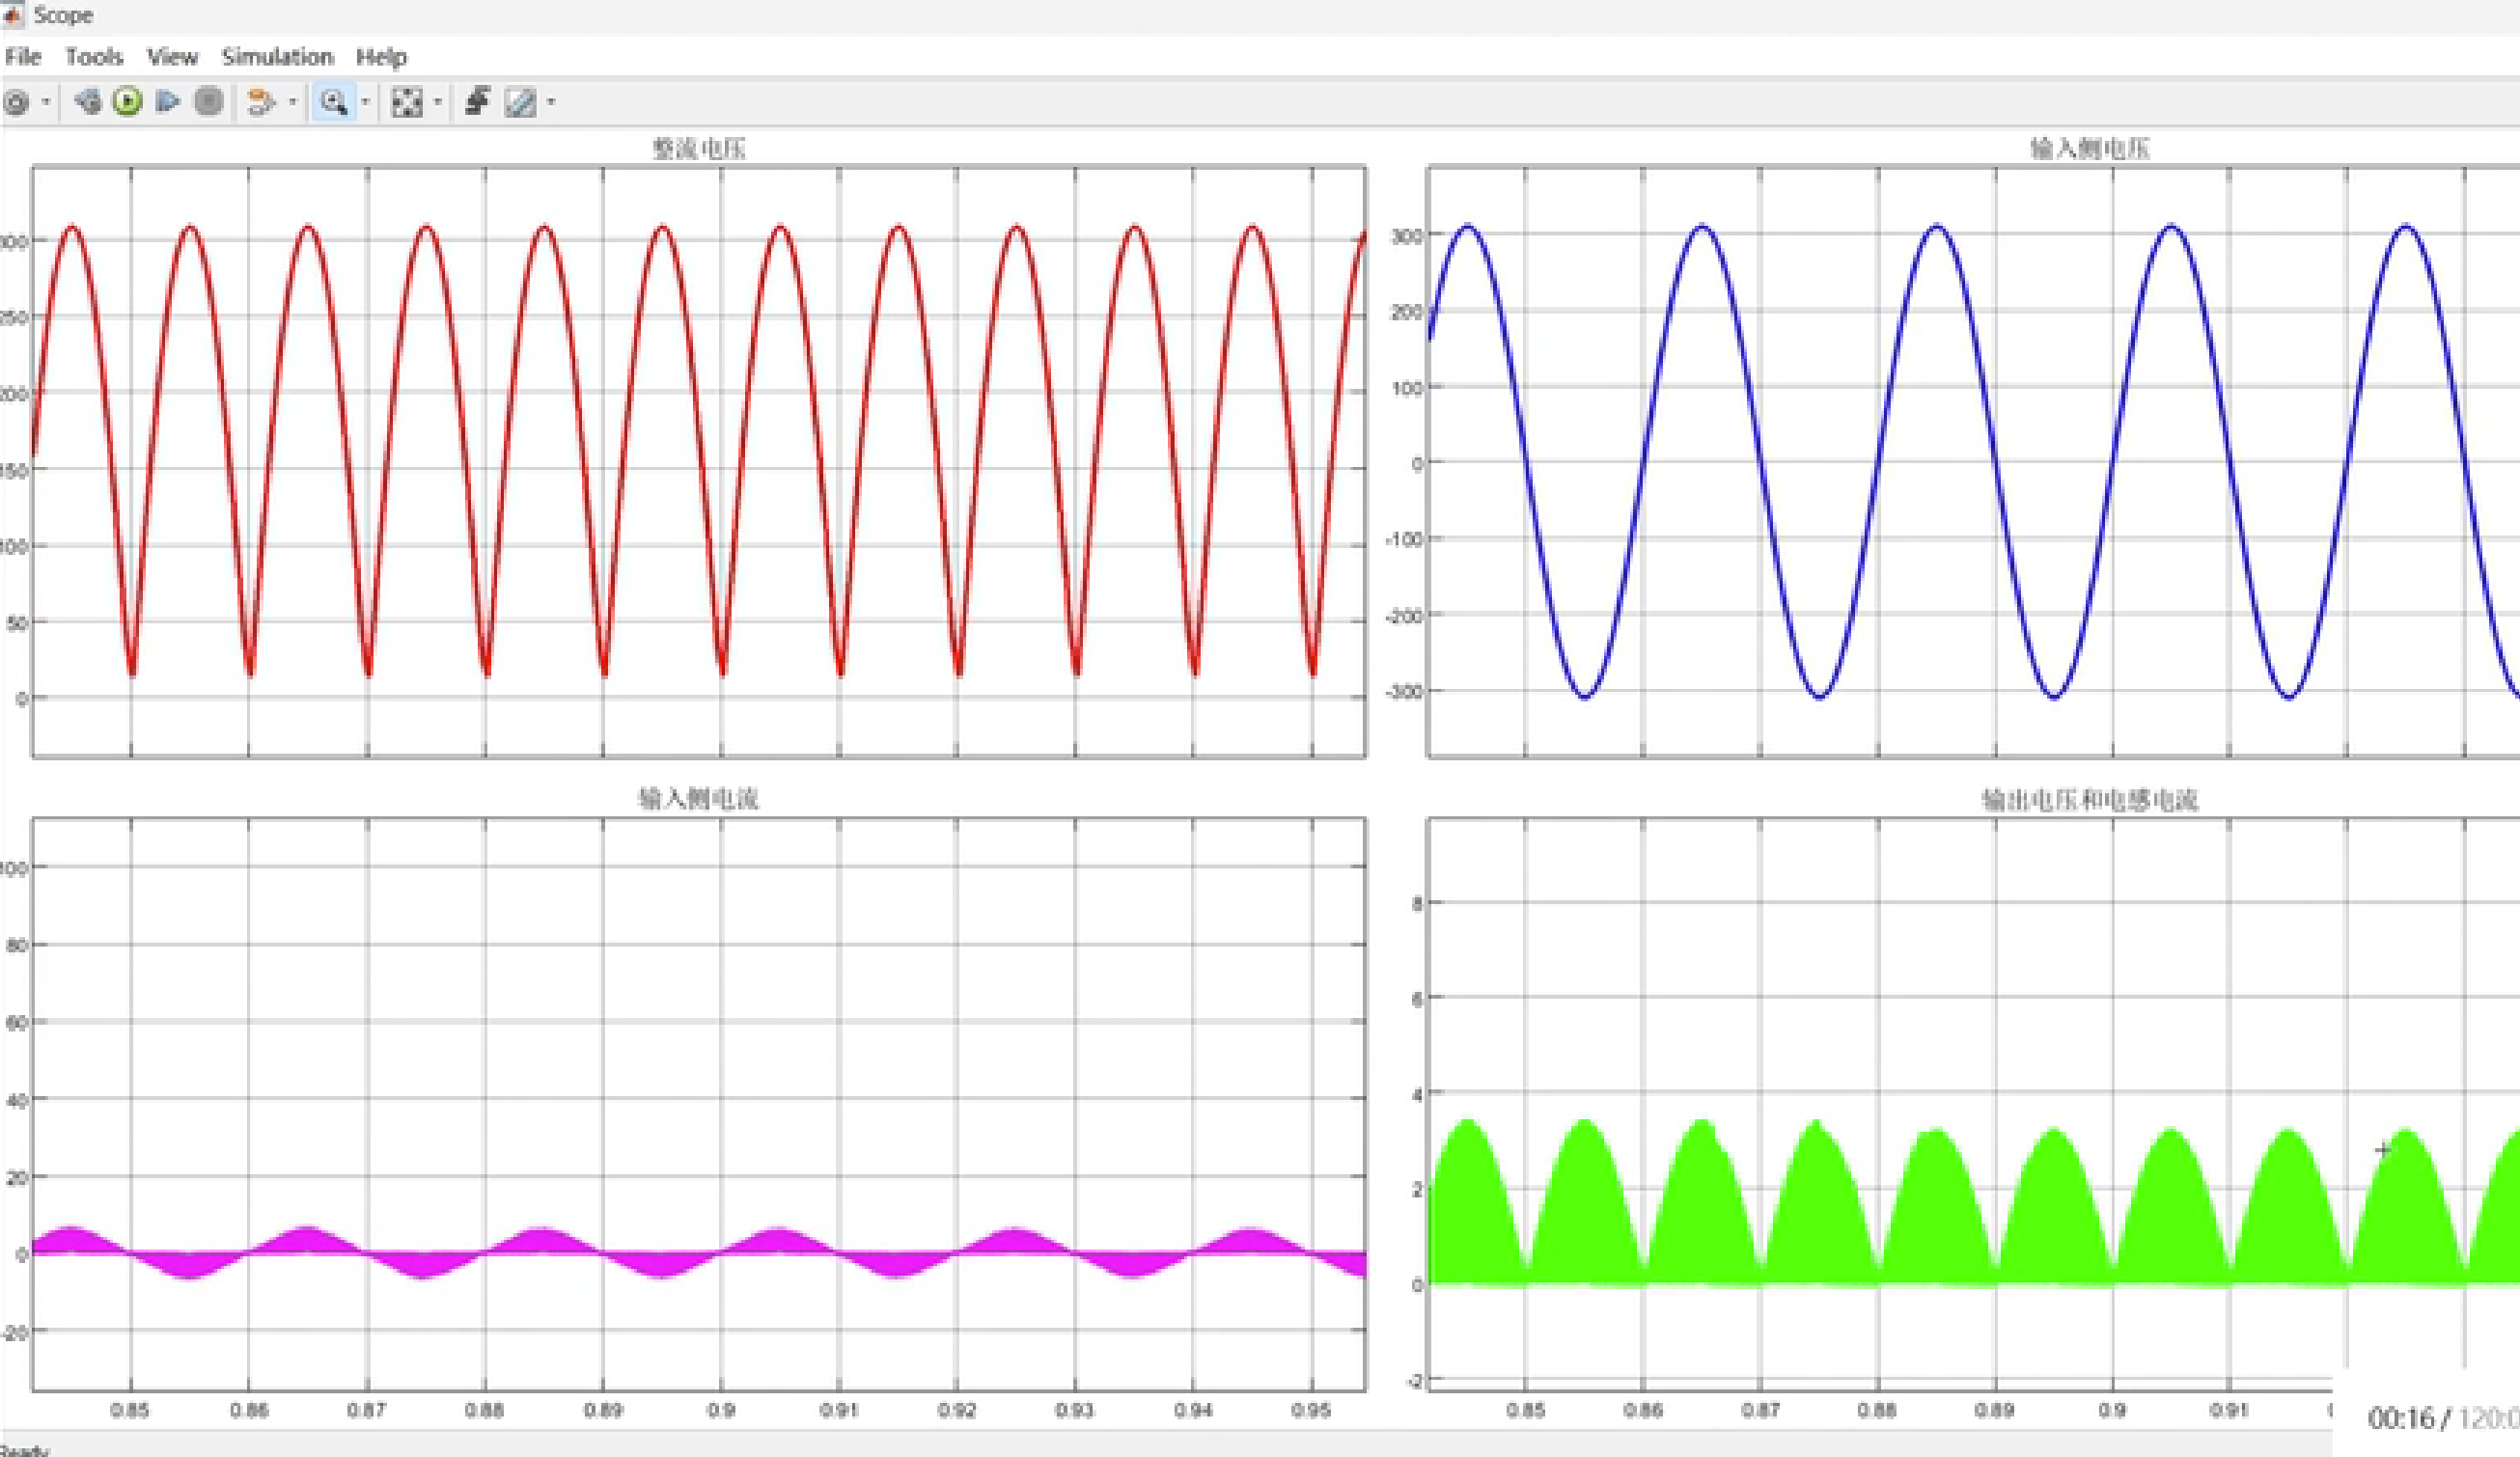
Task: Expand the arrow beside the orange block icon
Action: (x=292, y=102)
